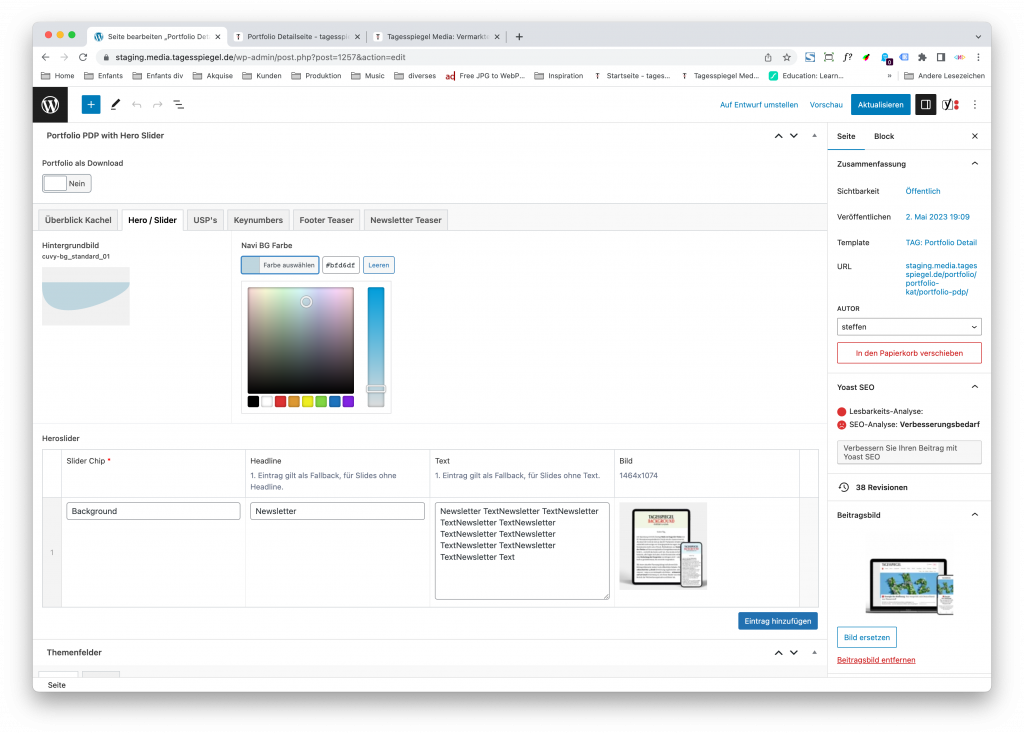
Task: Collapse the Yoast SEO sidebar section
Action: tap(974, 387)
